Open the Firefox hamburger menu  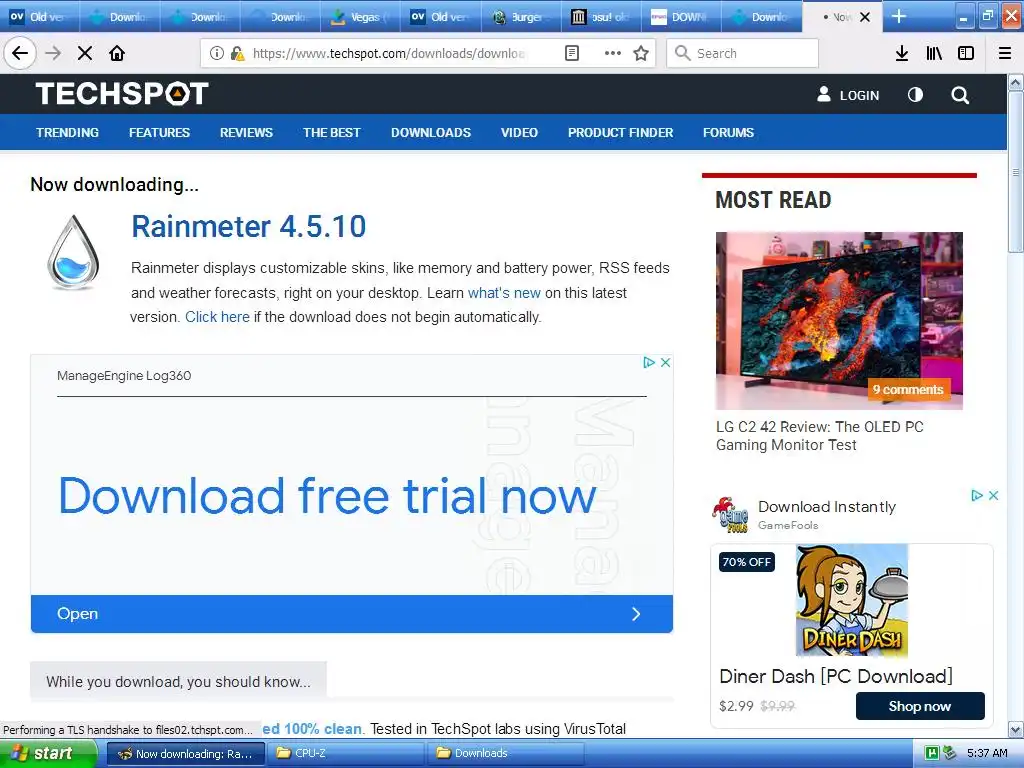point(1005,53)
